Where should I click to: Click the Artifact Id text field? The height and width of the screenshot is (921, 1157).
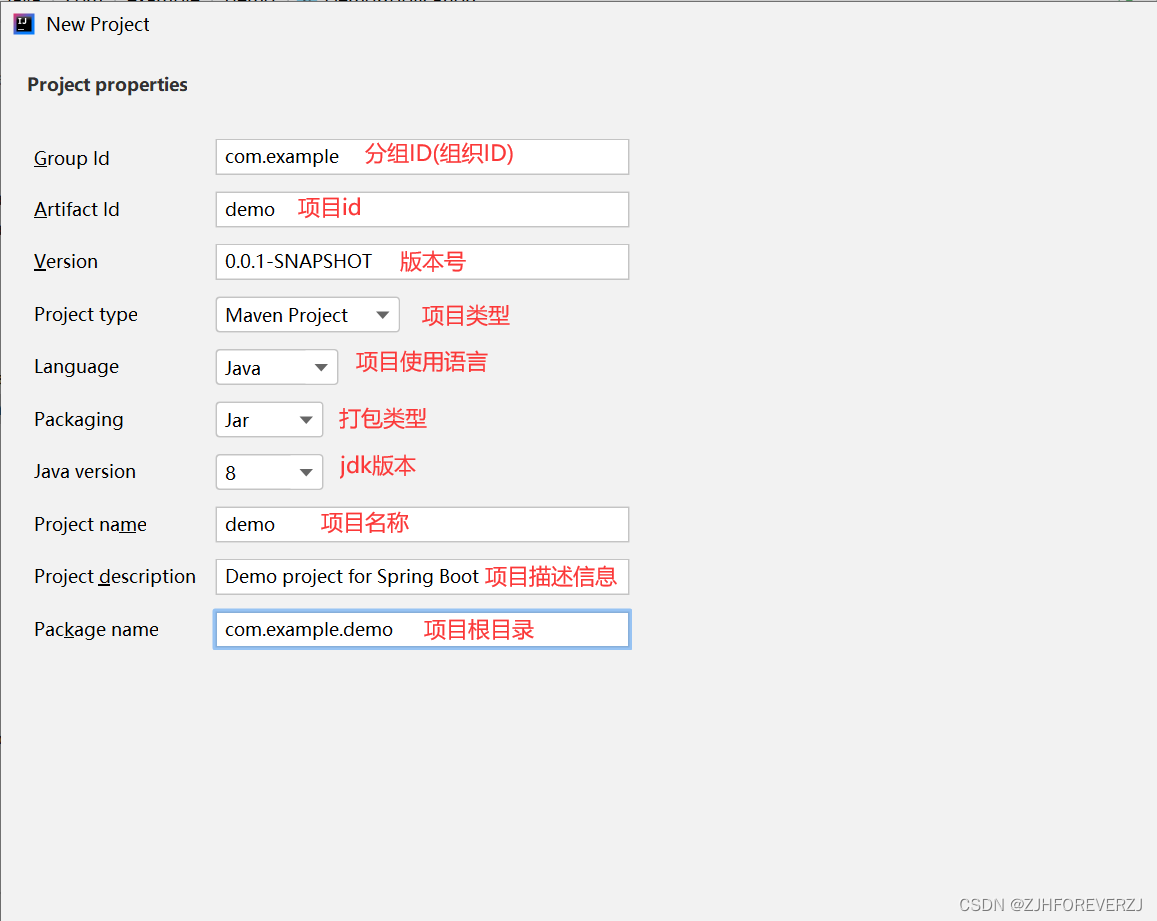[x=422, y=210]
